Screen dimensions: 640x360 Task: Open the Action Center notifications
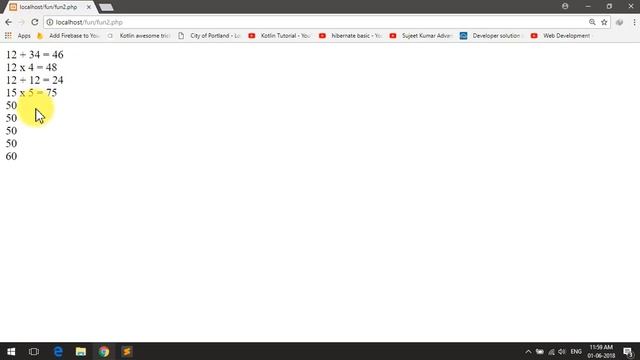[629, 351]
